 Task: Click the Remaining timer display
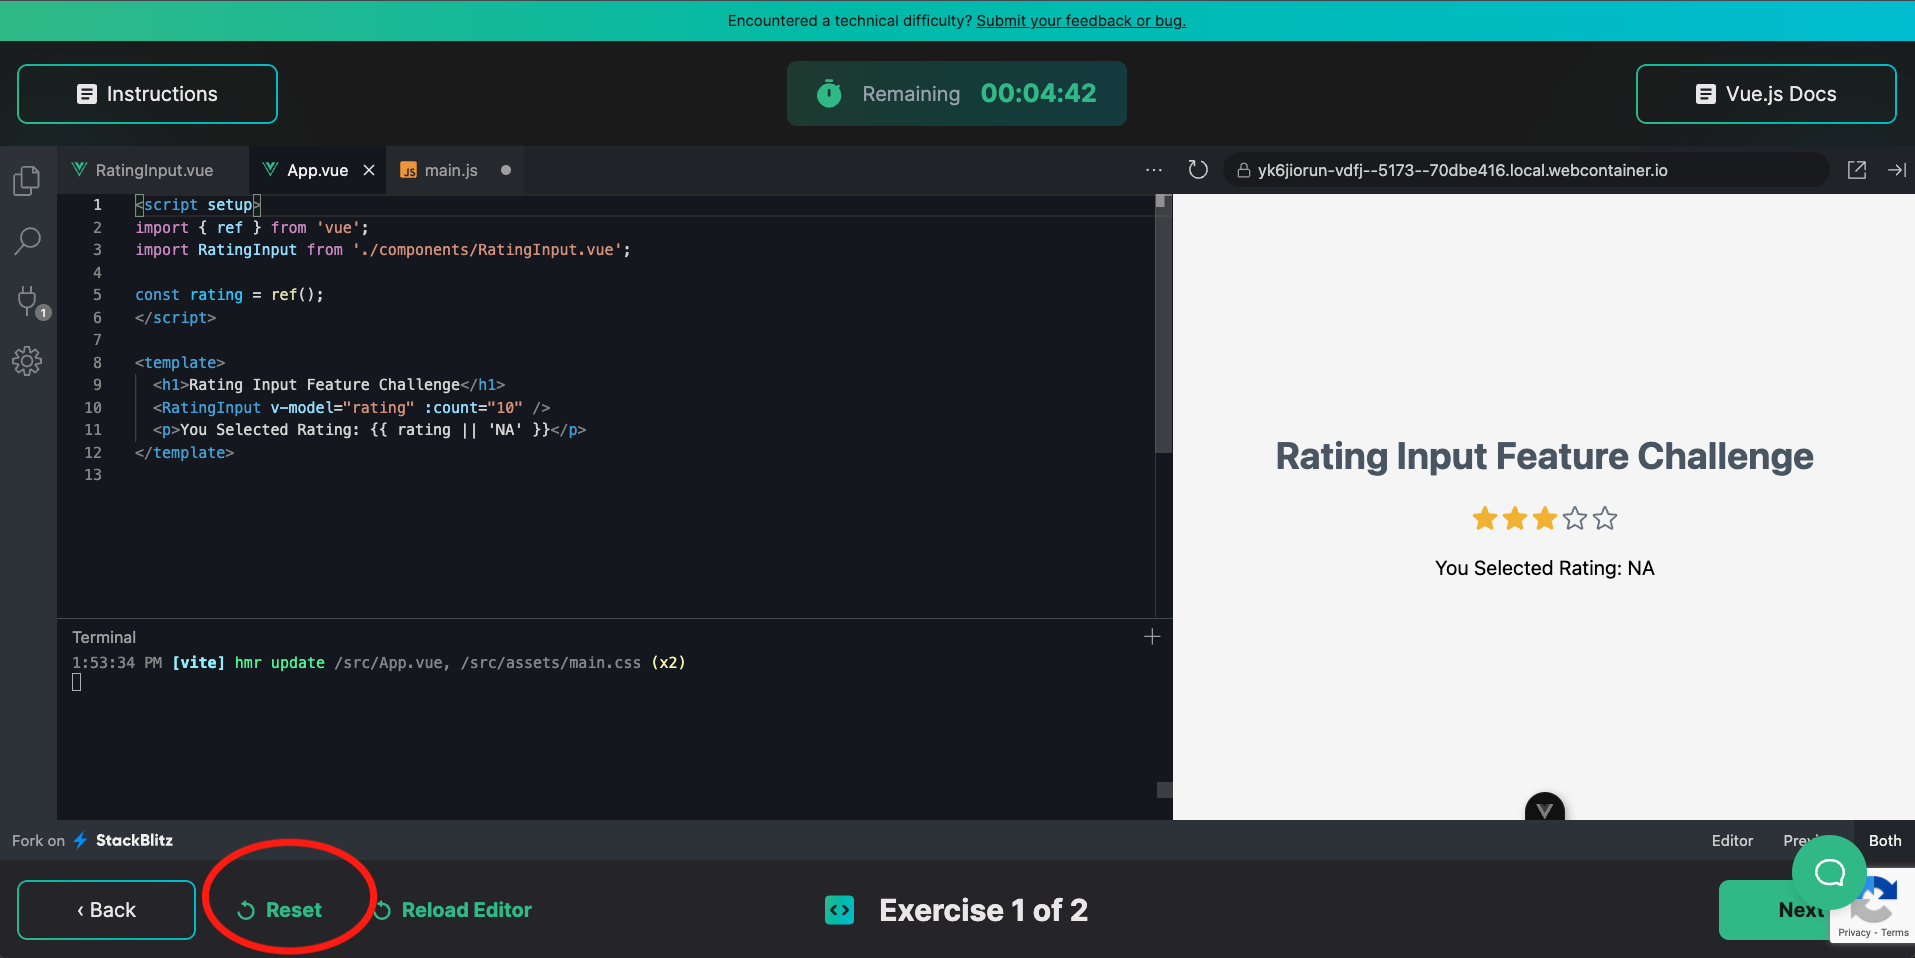[957, 94]
